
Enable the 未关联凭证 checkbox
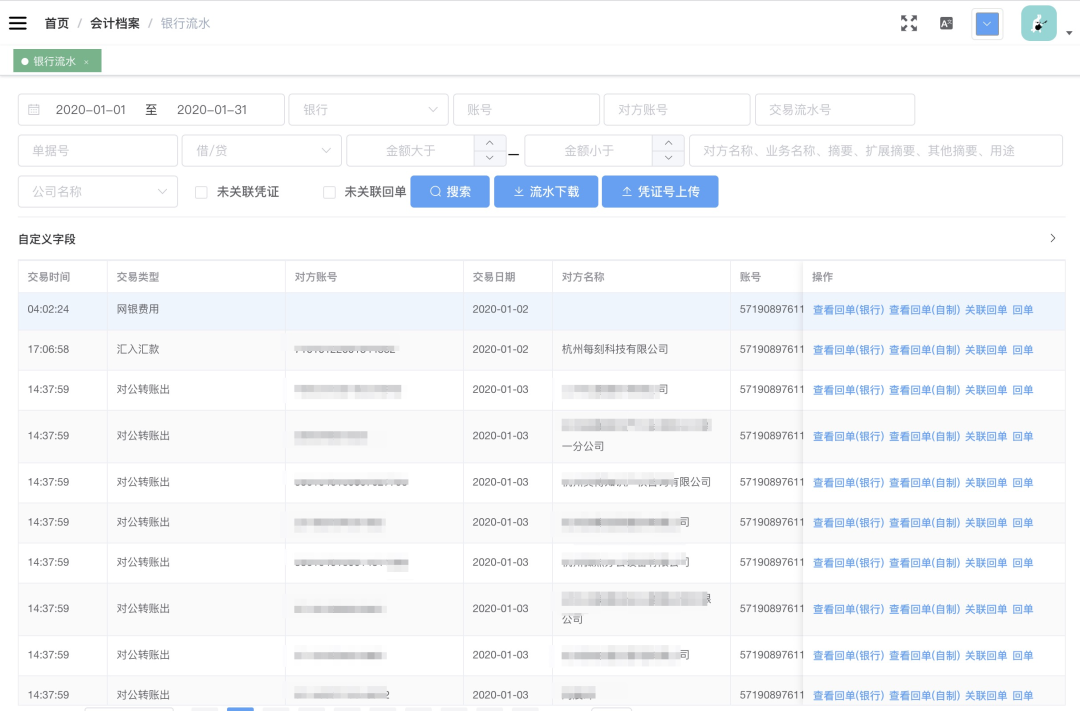(199, 191)
